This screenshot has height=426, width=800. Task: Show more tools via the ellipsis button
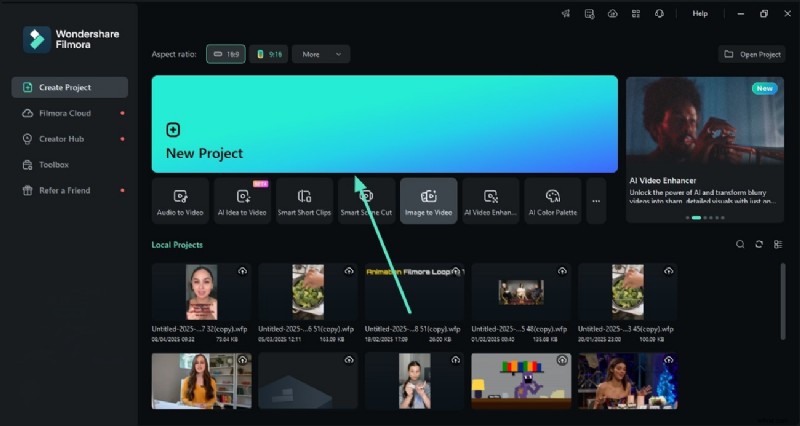(596, 201)
